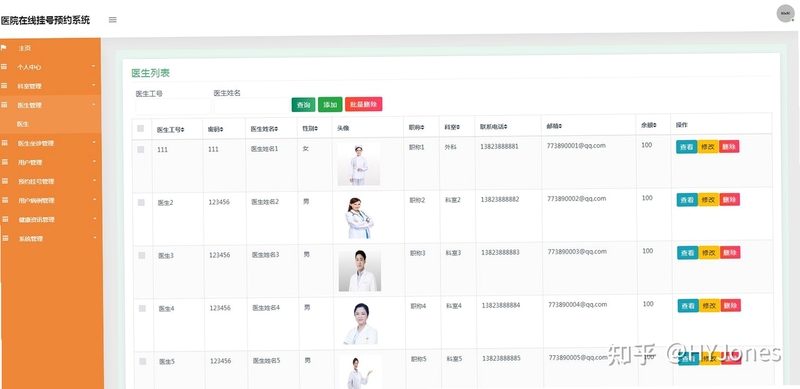Focus the 医生姓名 search field

(251, 105)
